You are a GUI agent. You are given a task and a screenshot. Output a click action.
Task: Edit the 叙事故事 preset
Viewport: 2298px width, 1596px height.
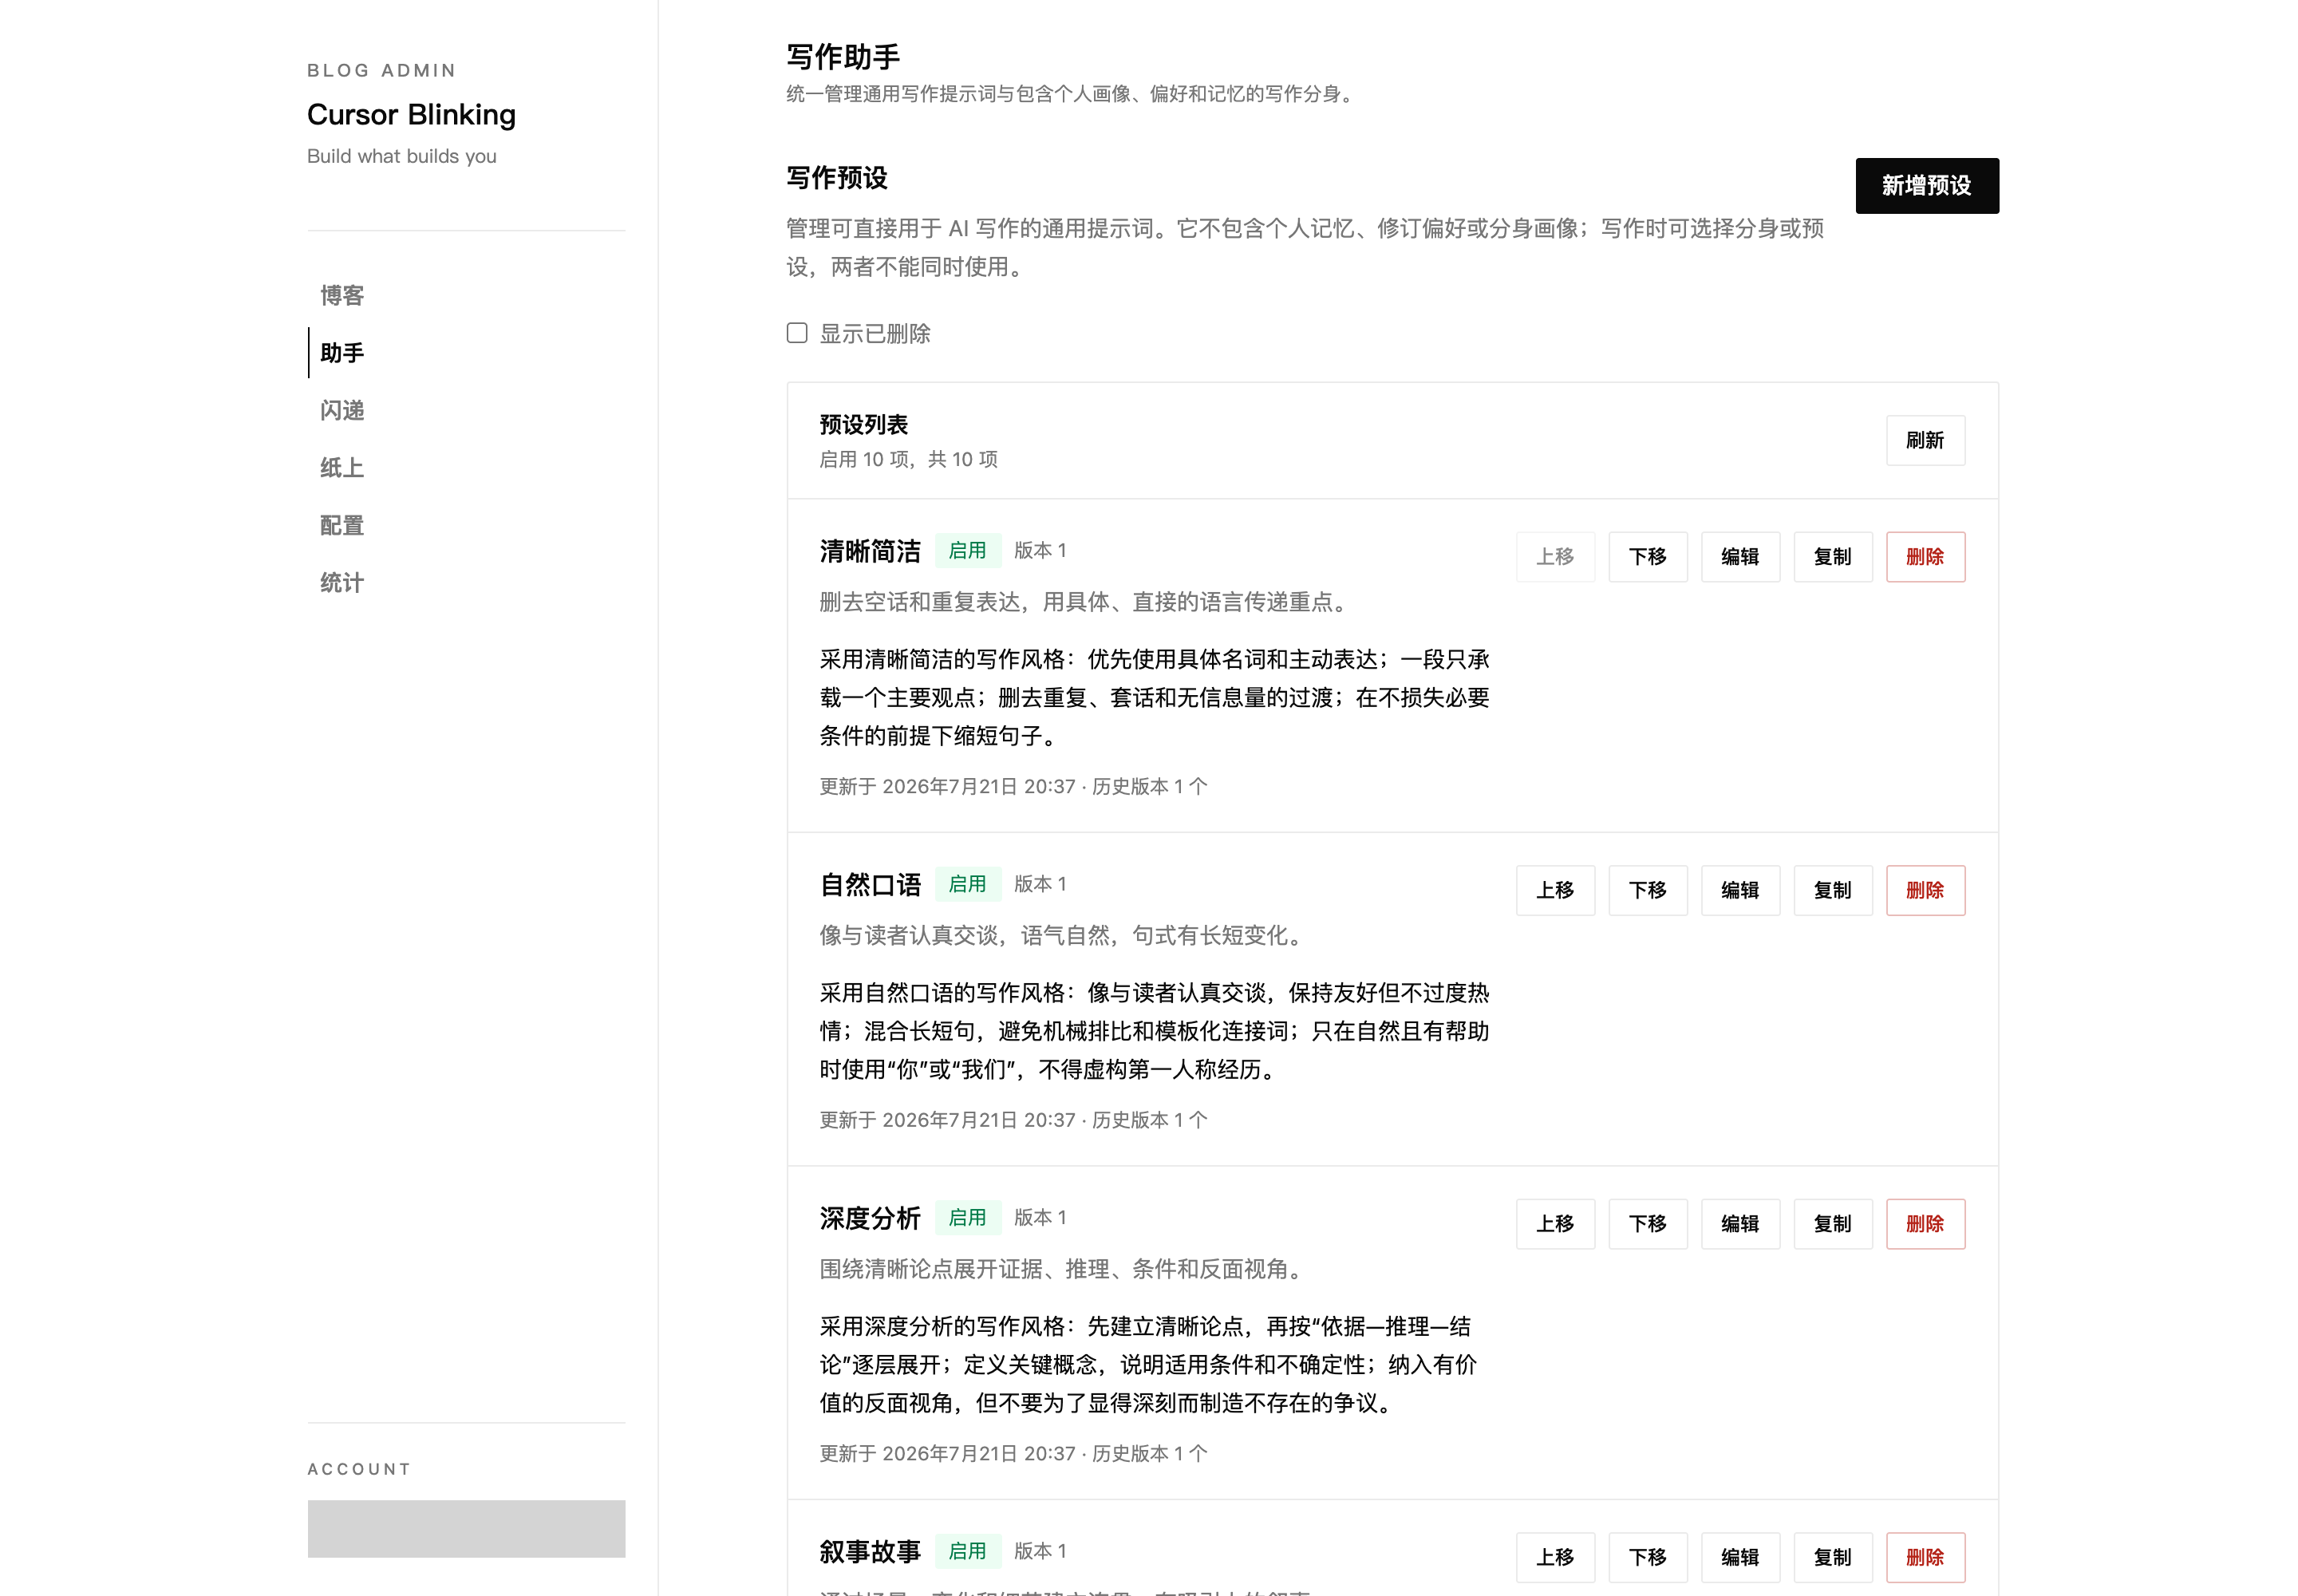click(1740, 1557)
